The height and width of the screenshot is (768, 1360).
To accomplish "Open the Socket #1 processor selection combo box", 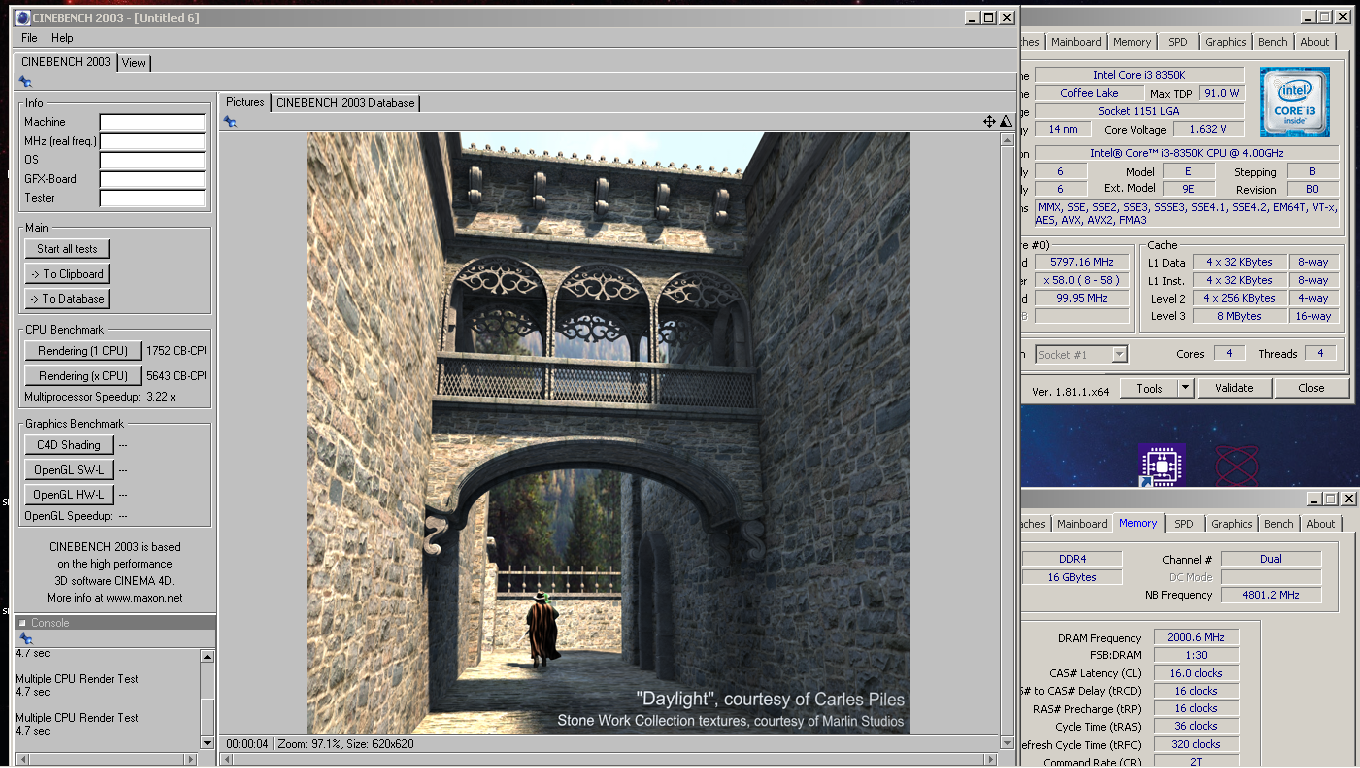I will point(1082,354).
